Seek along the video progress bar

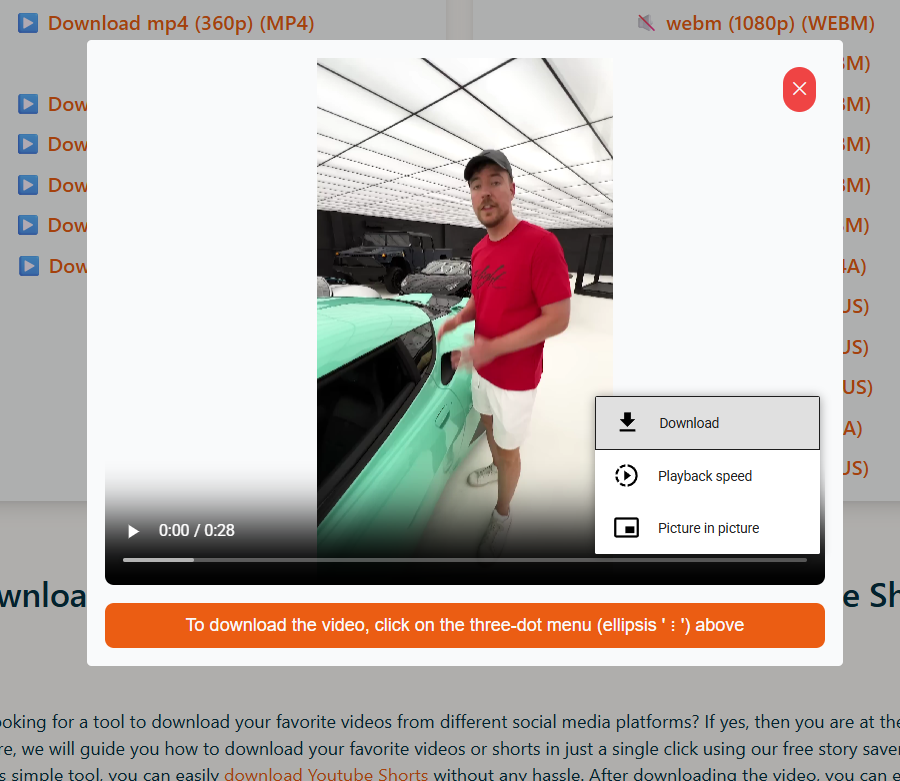(464, 559)
